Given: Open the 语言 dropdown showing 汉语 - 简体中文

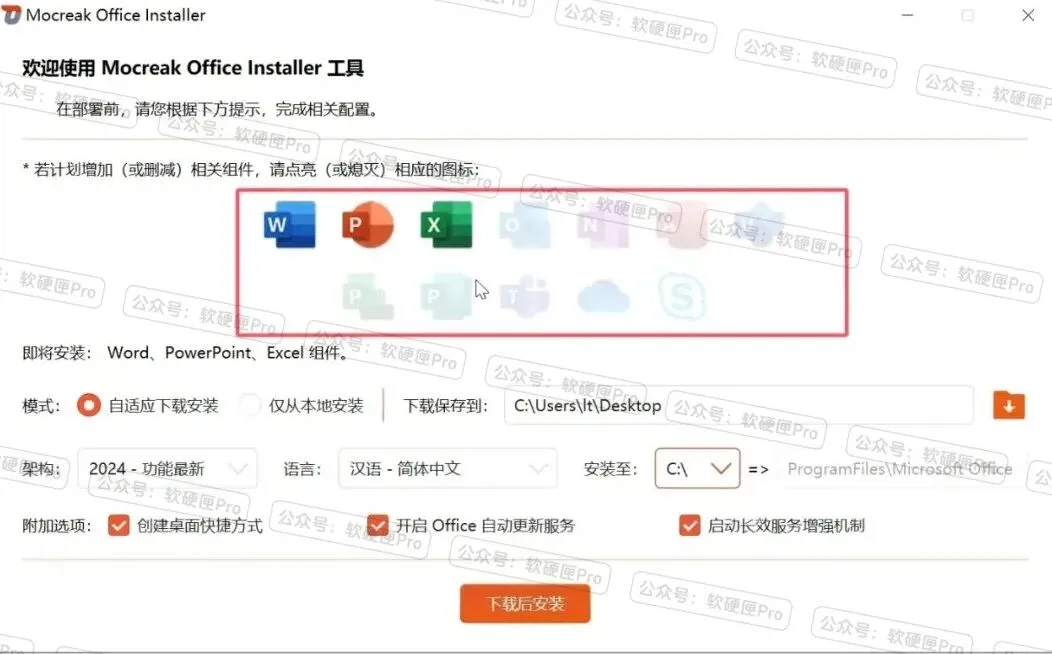Looking at the screenshot, I should tap(448, 468).
